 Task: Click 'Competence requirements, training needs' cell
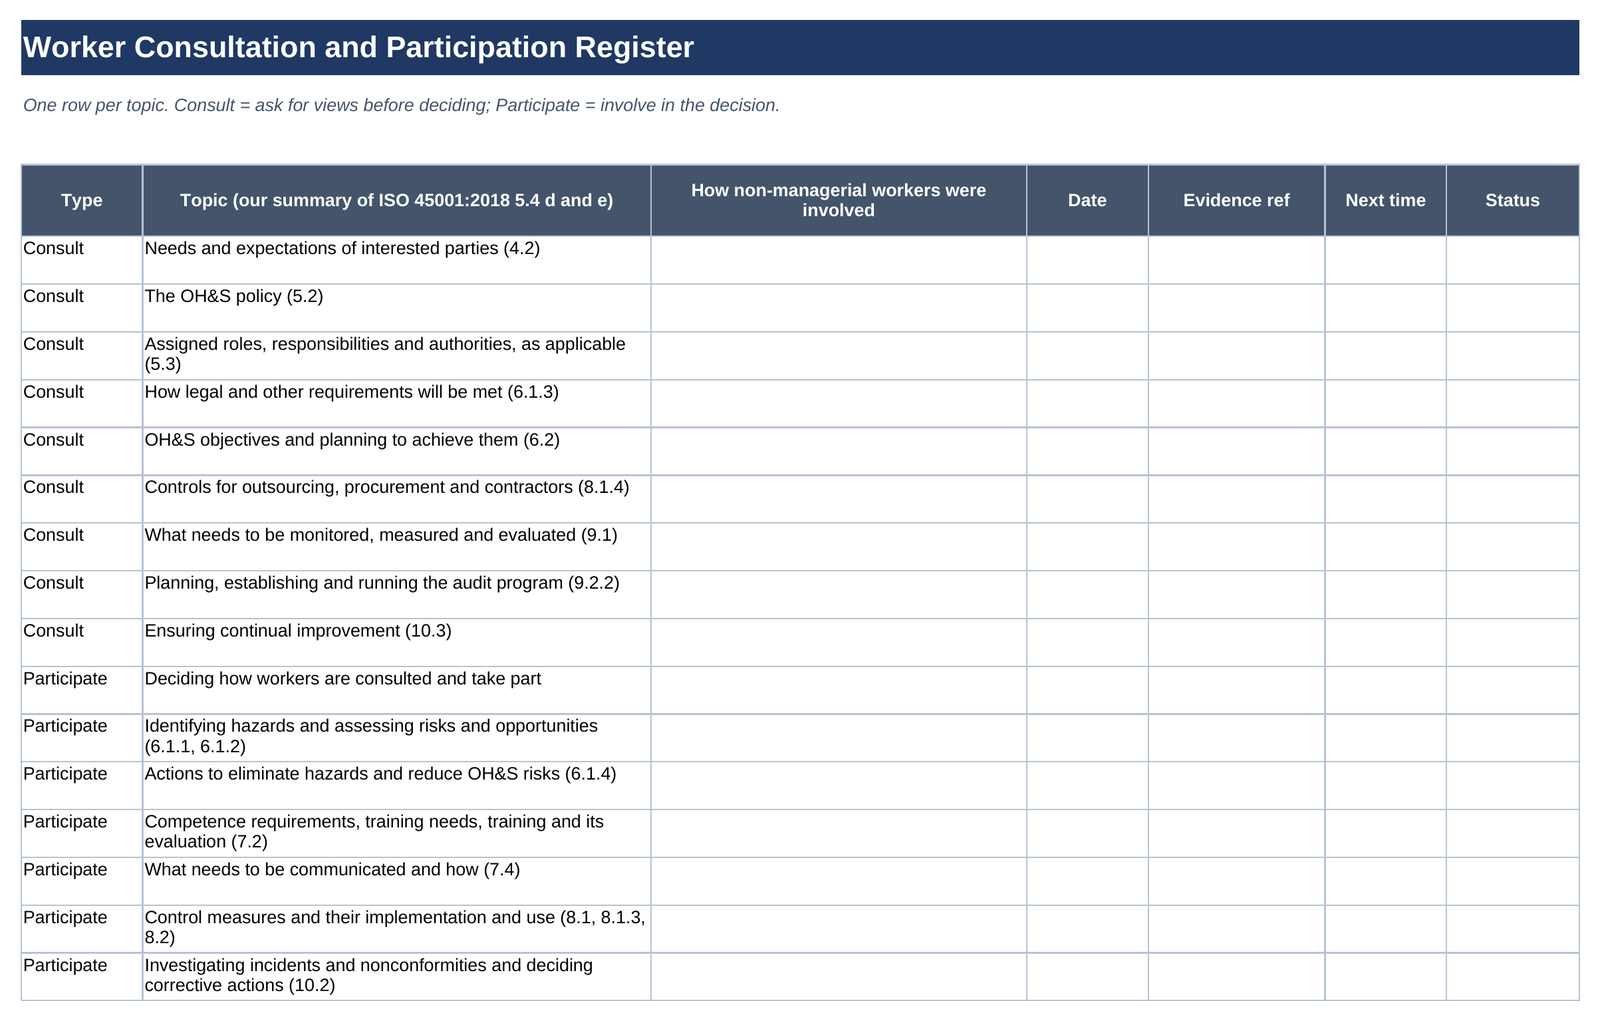397,833
